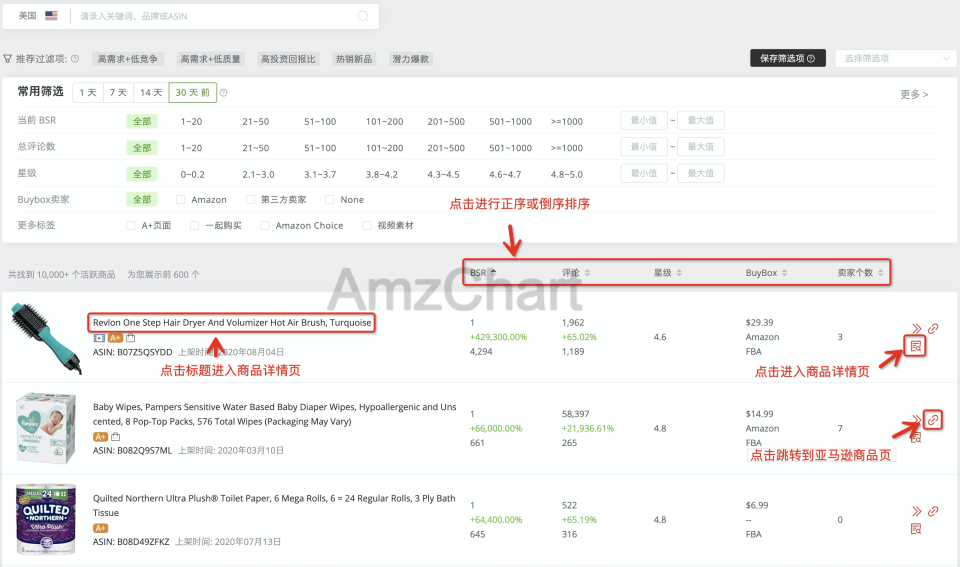Apply 高需求+低质量 recommended filter
The image size is (960, 567).
coord(210,59)
